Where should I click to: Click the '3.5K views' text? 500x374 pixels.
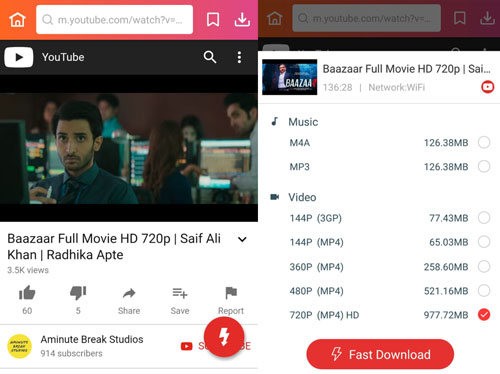(x=28, y=270)
